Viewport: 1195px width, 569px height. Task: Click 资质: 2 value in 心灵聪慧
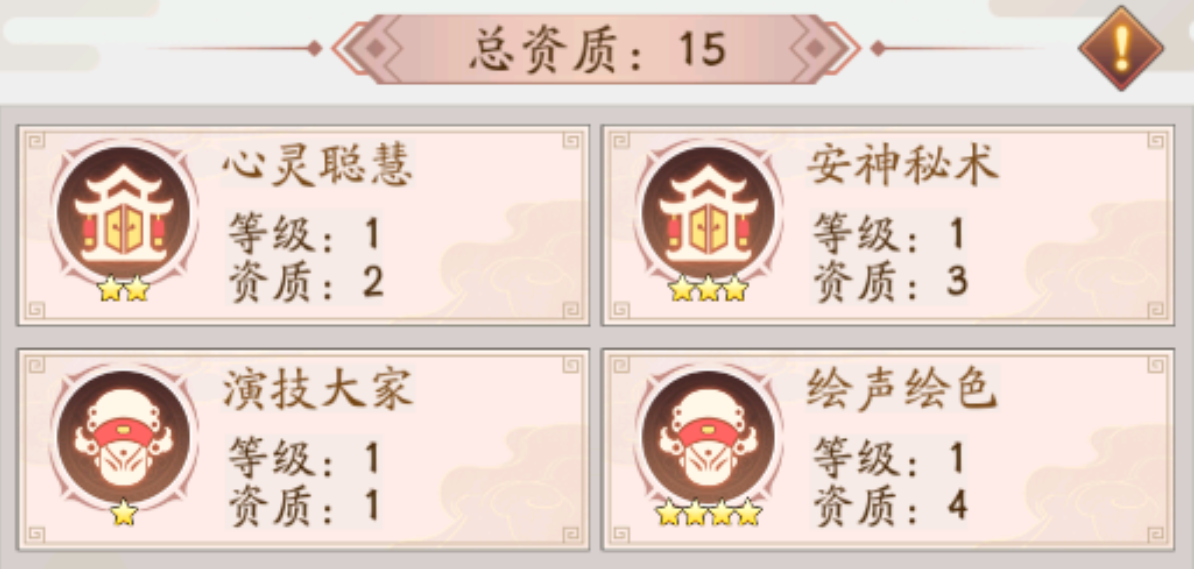[306, 283]
